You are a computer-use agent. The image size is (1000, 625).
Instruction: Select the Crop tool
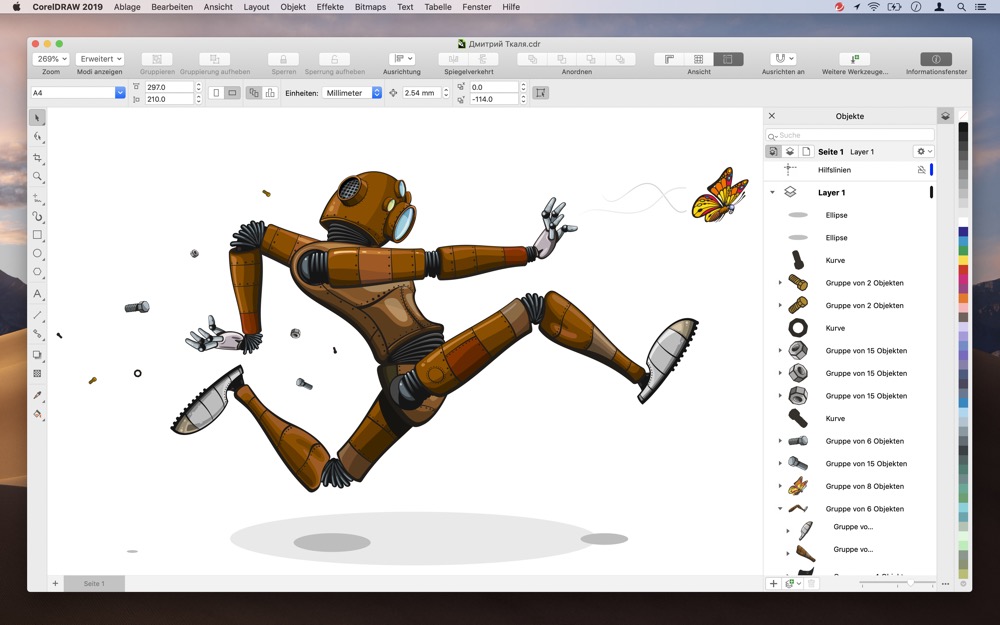tap(37, 158)
